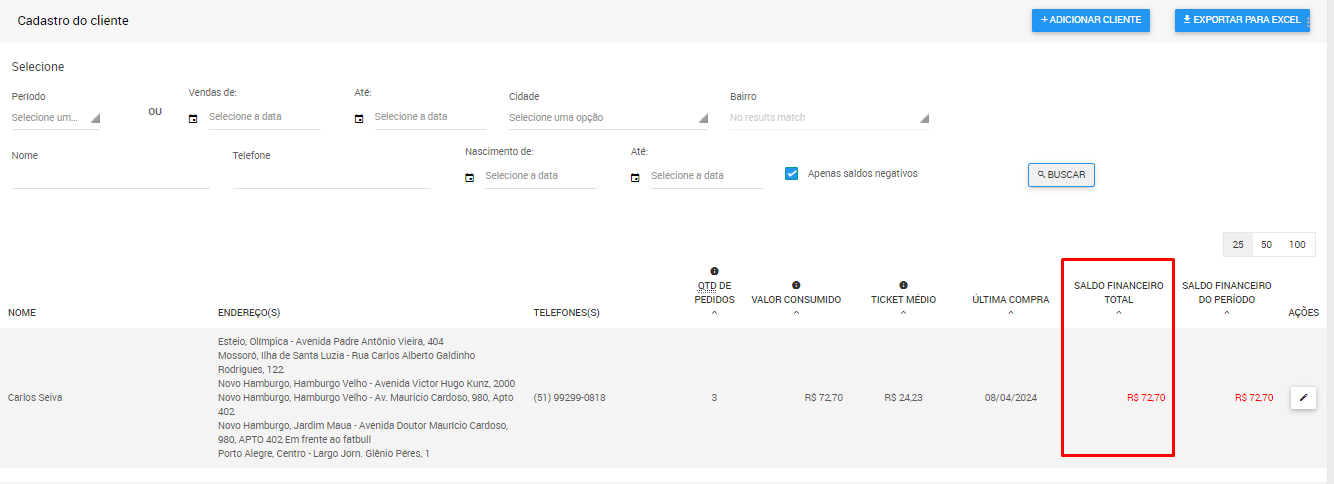Screen dimensions: 1334x484
Task: Open calendar icon for Nascimento de date
Action: [469, 177]
